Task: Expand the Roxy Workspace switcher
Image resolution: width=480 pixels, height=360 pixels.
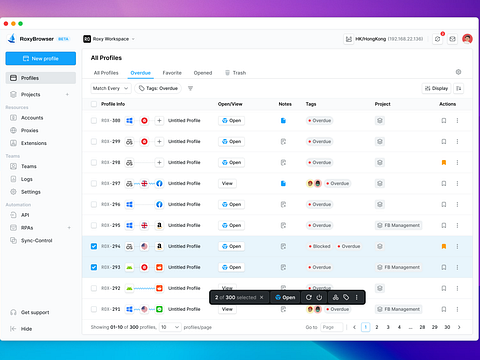Action: 109,39
